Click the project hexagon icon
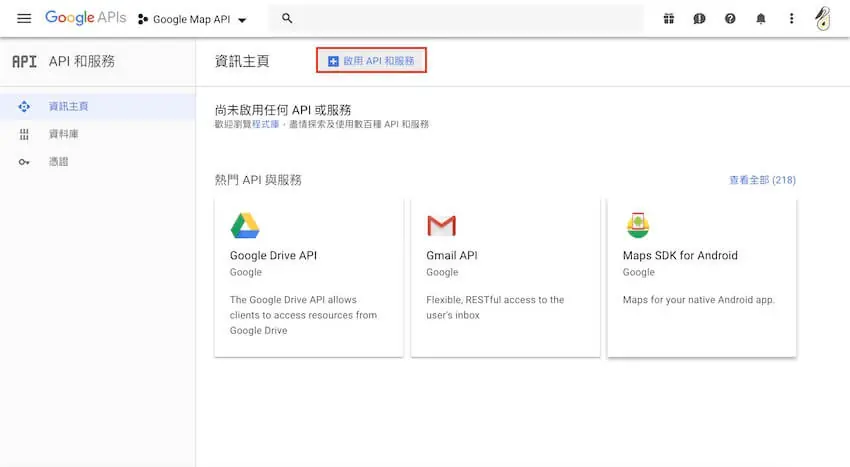This screenshot has width=850, height=467. coord(143,20)
